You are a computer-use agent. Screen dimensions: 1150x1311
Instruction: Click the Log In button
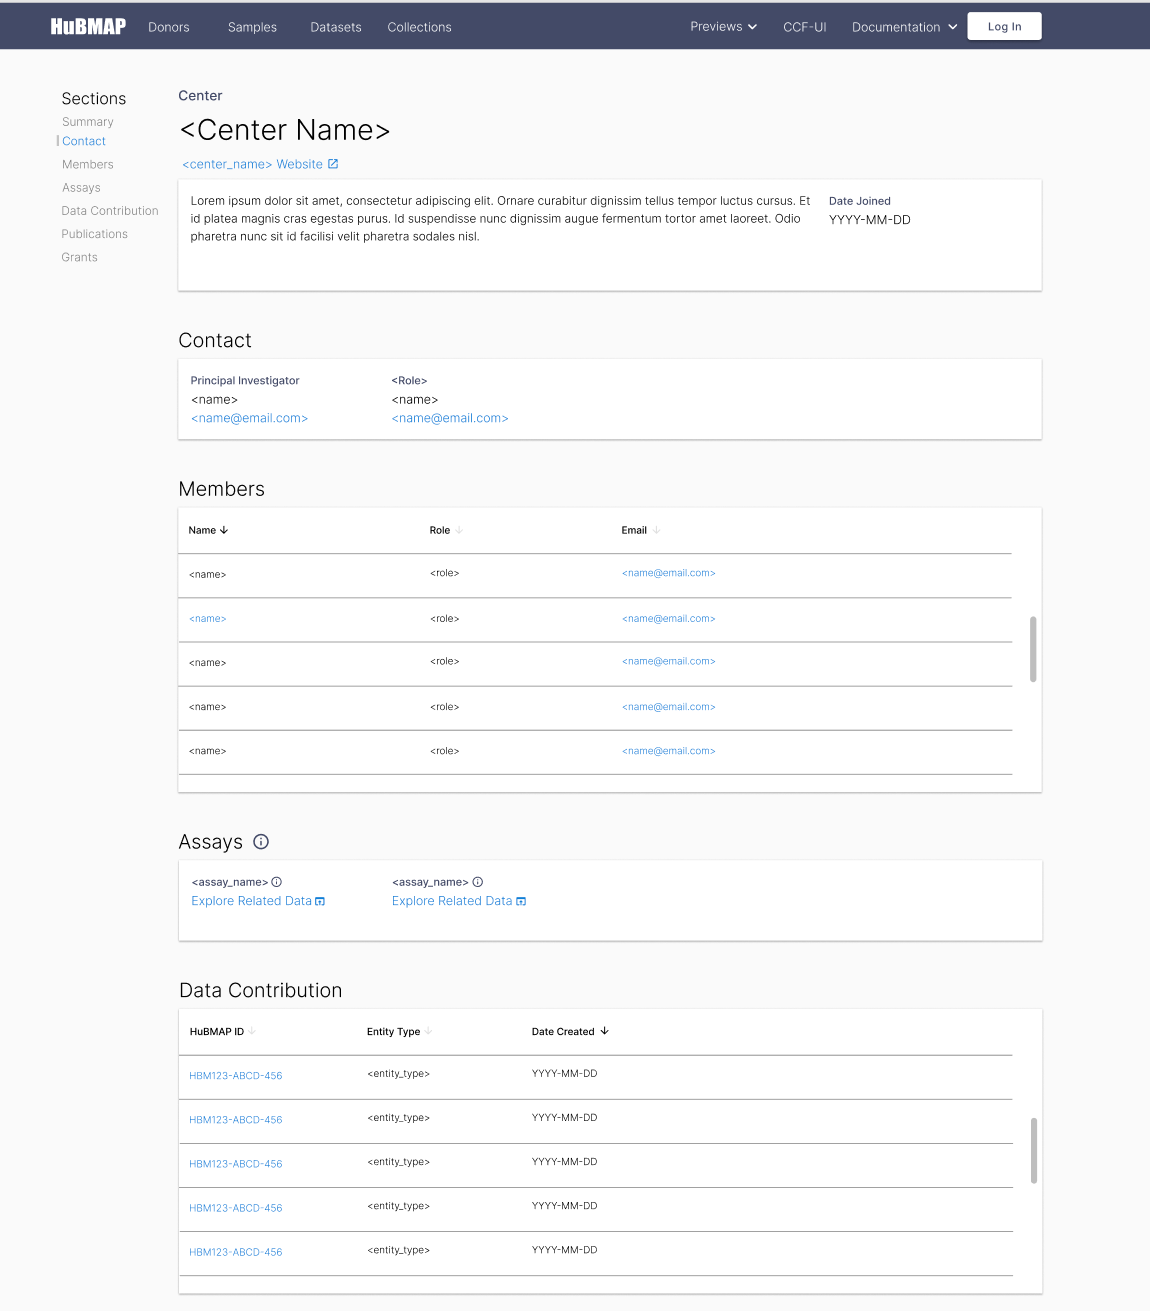1004,26
